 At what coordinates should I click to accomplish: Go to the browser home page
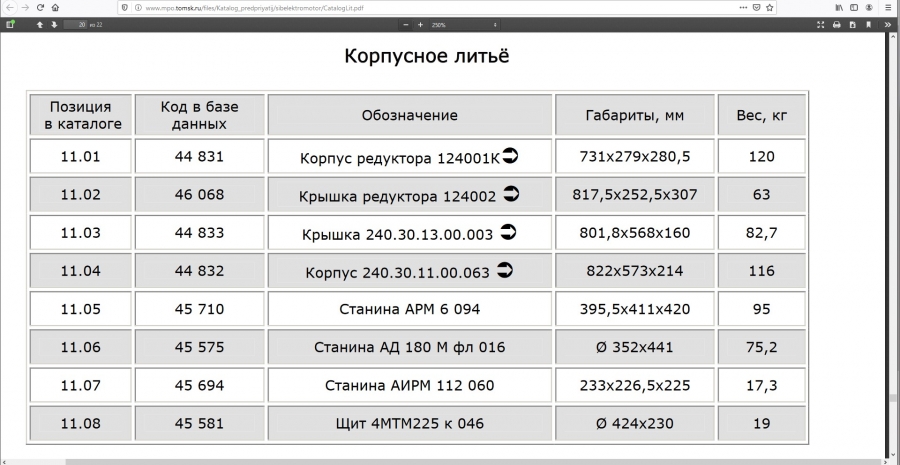[x=54, y=7]
